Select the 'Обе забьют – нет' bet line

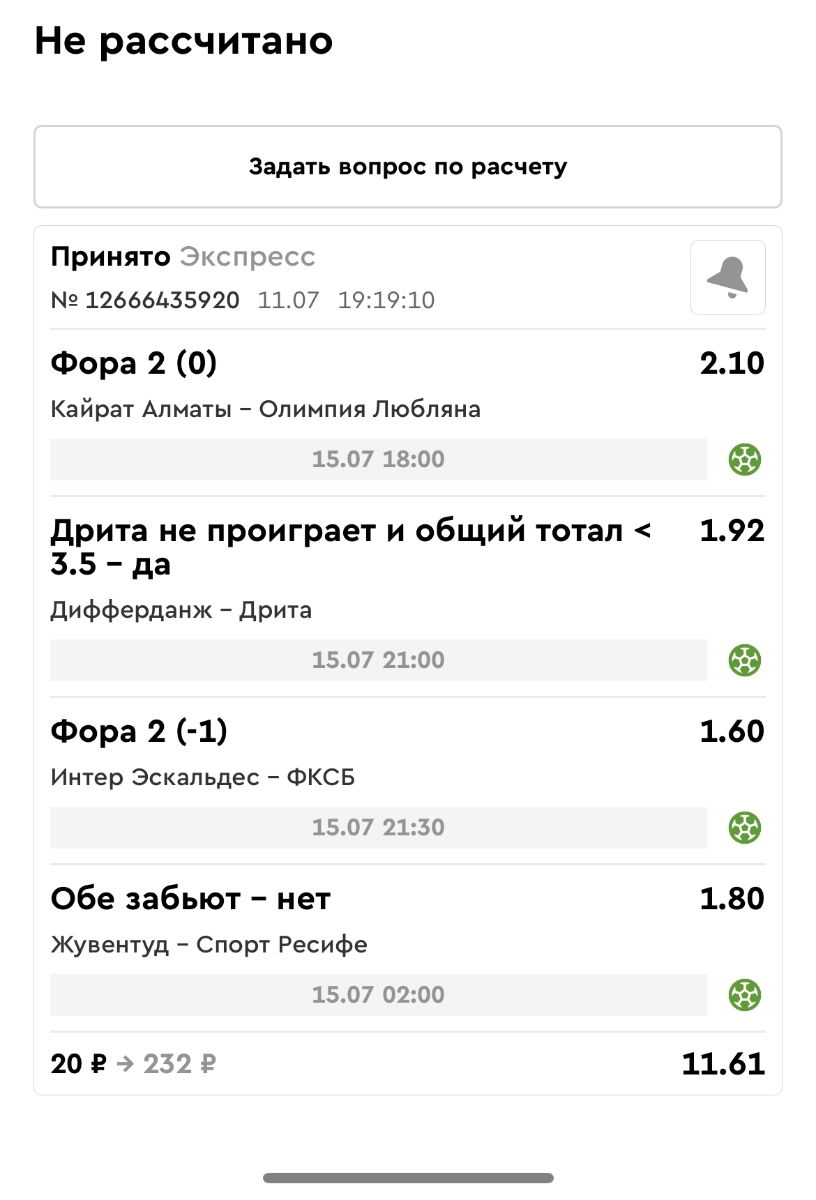(190, 899)
